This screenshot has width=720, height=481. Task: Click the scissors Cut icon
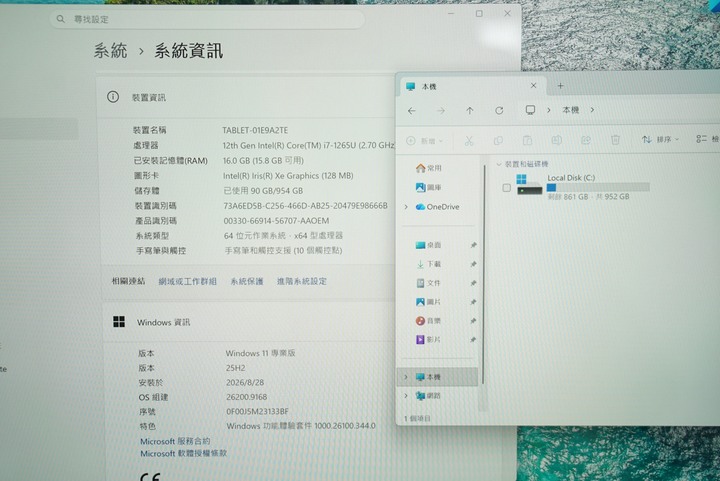pos(469,140)
